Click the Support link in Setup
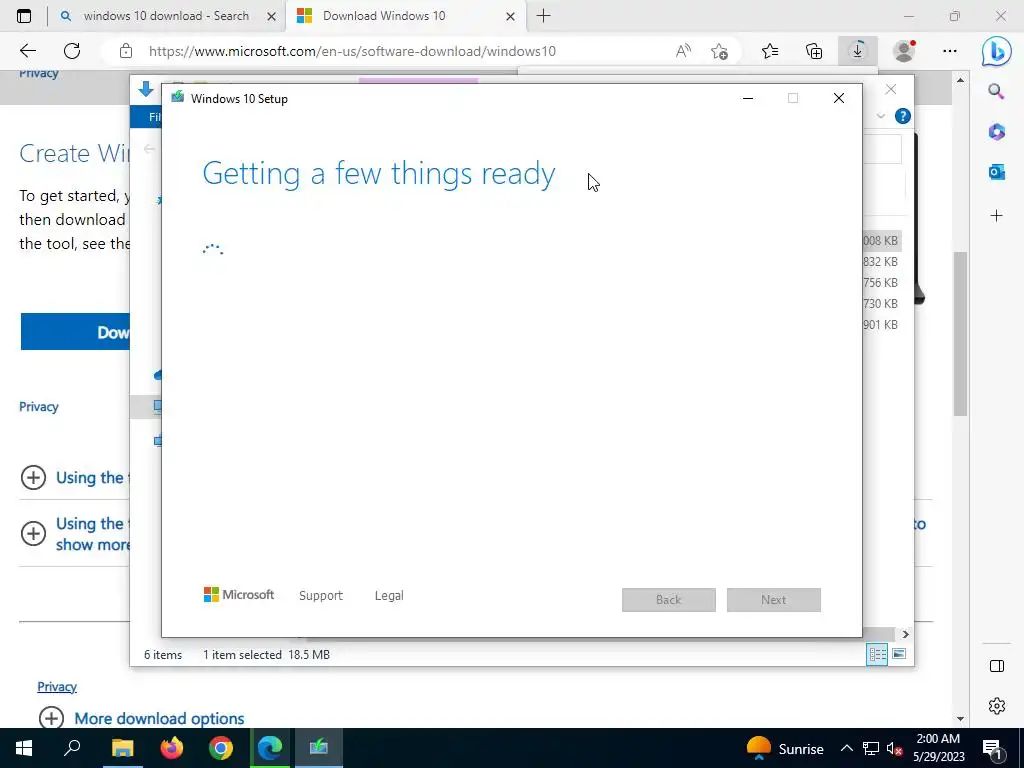 coord(321,596)
